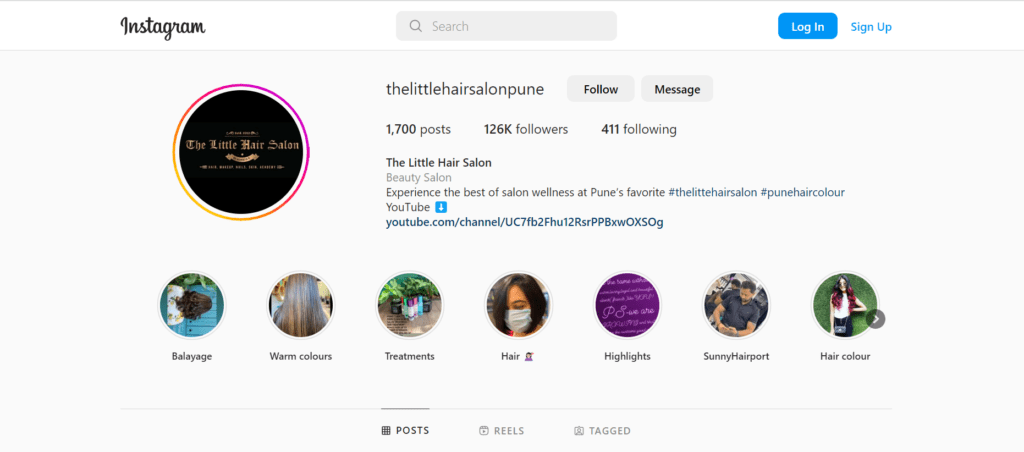Screen dimensions: 1024x452
Task: Open The Little Hair Salon profile picture story
Action: click(241, 152)
